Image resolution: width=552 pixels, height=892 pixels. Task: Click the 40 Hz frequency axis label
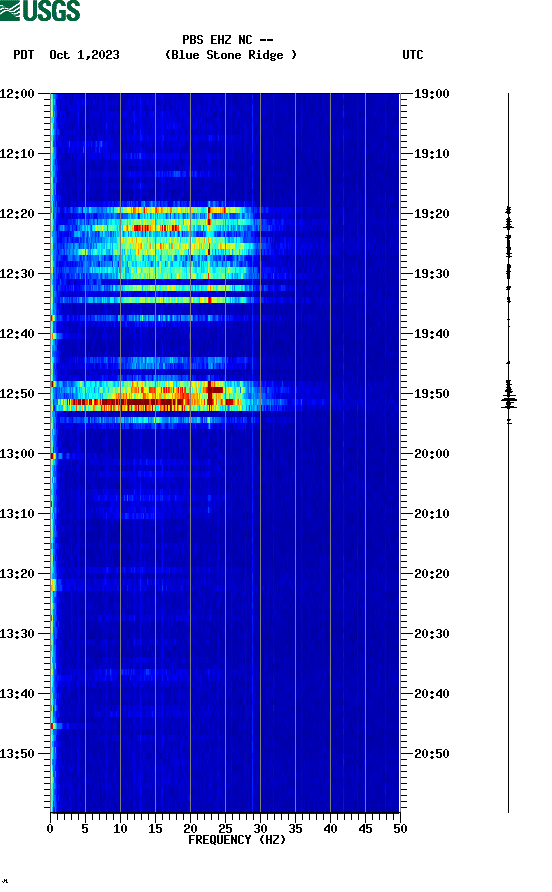[x=331, y=829]
